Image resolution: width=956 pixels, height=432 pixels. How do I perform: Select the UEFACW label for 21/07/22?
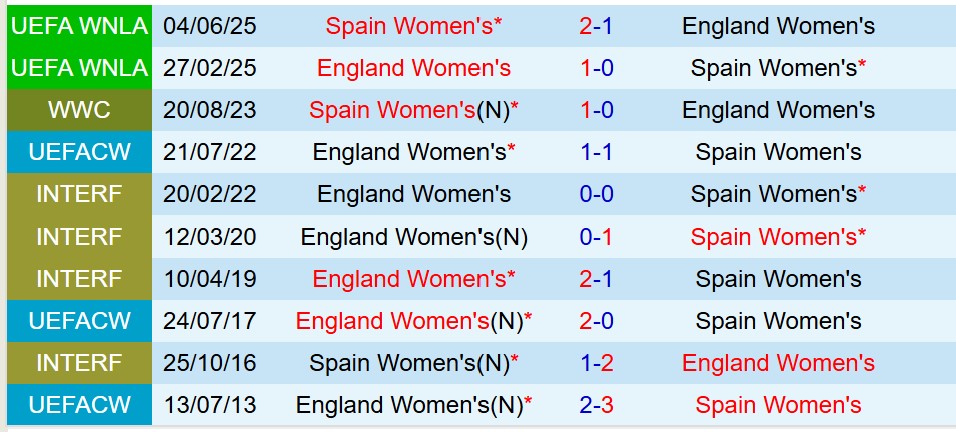[x=79, y=152]
